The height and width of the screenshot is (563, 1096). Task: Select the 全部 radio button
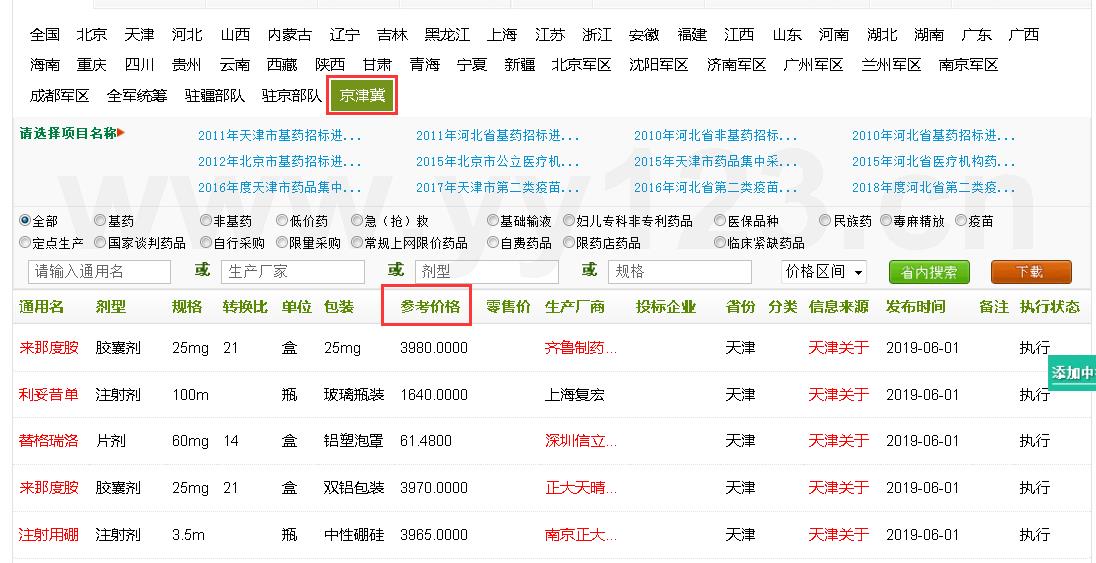pos(25,221)
